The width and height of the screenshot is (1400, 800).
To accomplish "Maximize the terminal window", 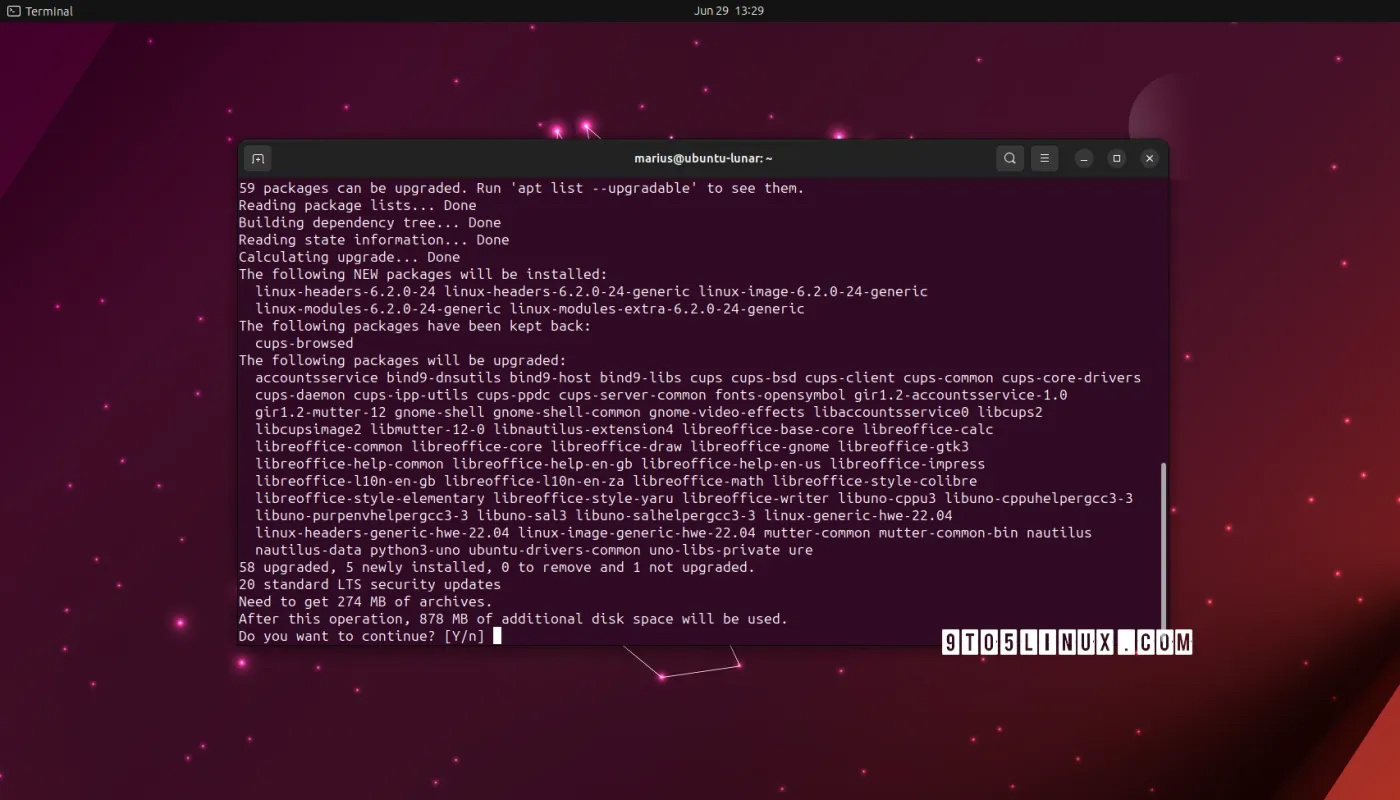I will point(1117,158).
